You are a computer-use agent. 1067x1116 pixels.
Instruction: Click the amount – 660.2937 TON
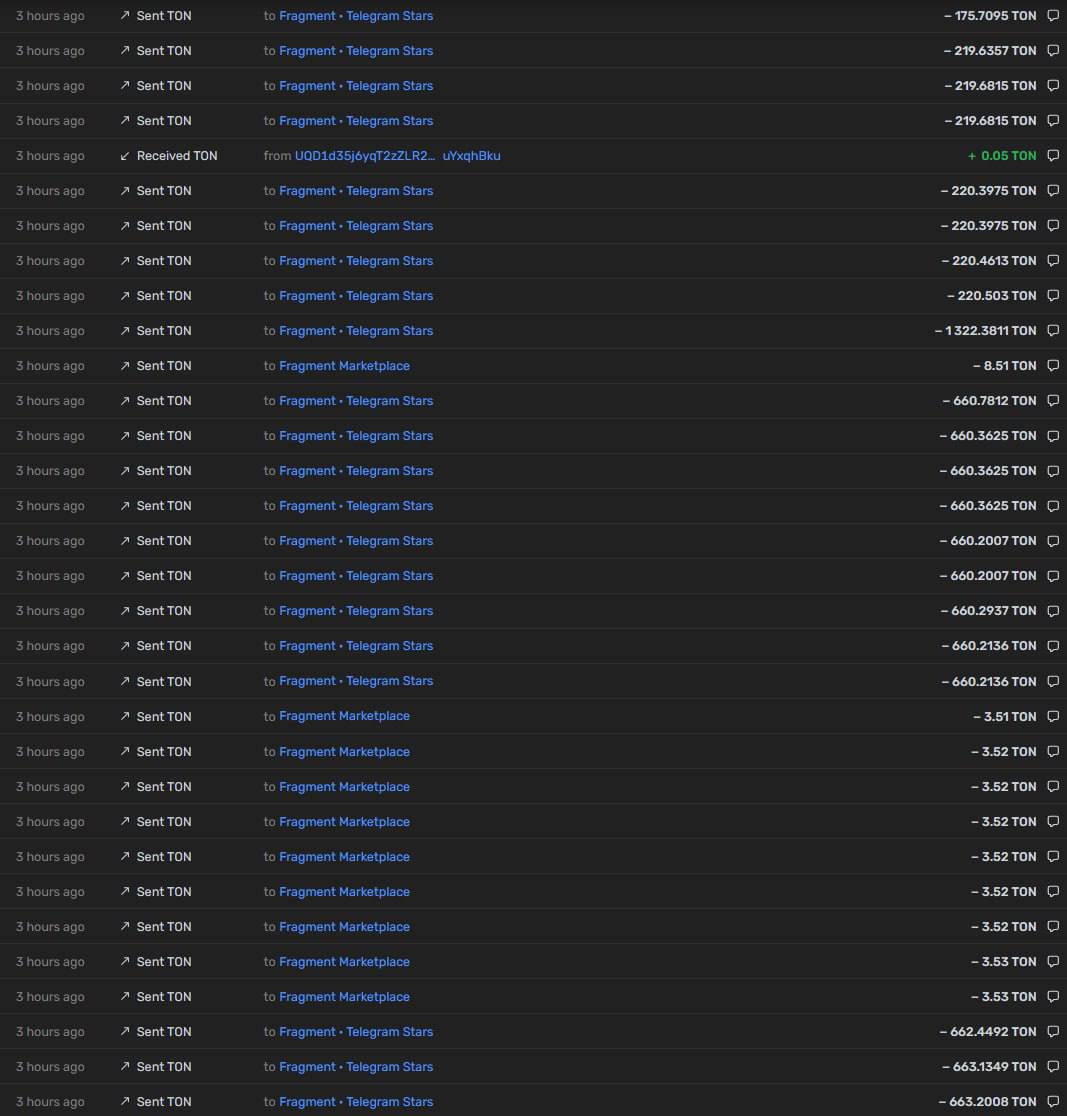989,611
